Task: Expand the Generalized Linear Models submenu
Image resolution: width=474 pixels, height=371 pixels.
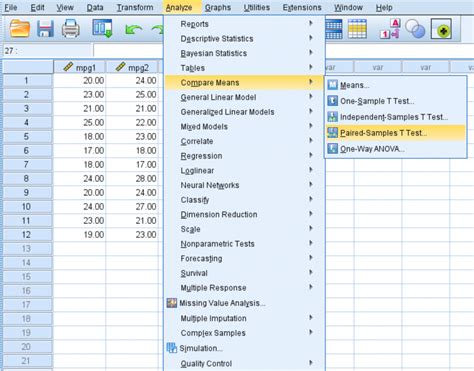Action: (x=244, y=112)
